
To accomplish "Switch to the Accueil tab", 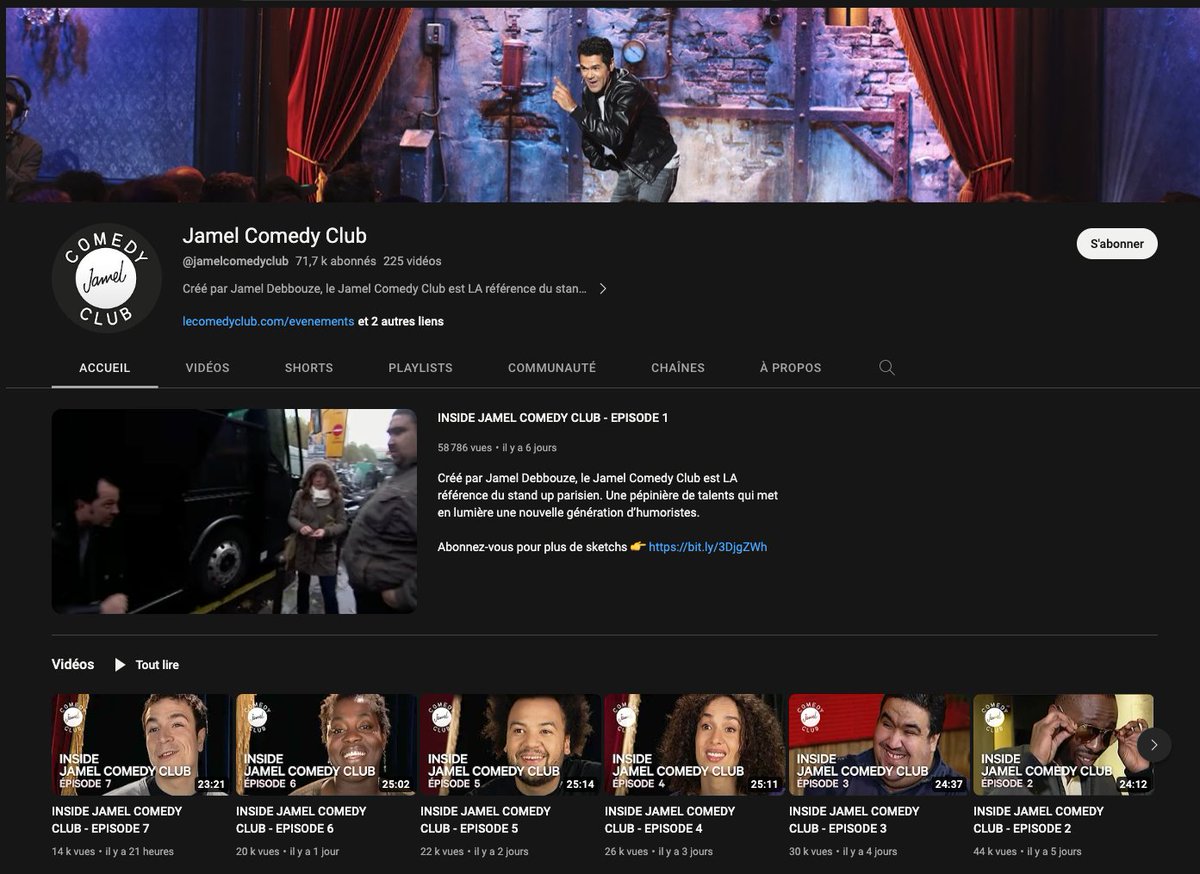I will click(105, 368).
